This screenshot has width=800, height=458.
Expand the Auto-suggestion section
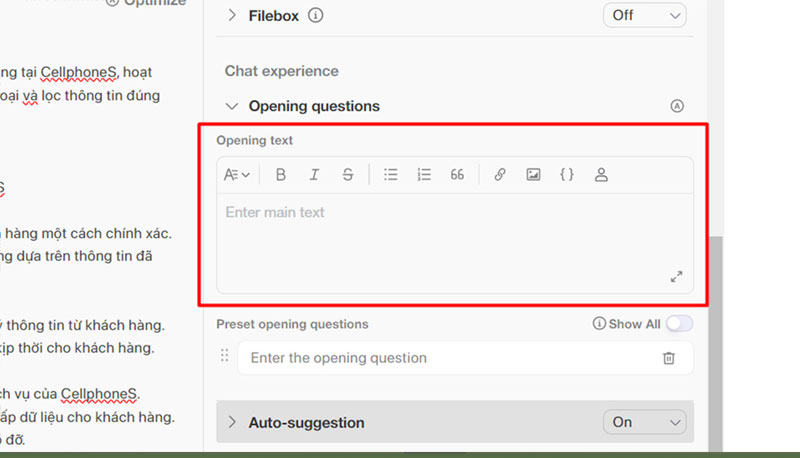(x=232, y=423)
